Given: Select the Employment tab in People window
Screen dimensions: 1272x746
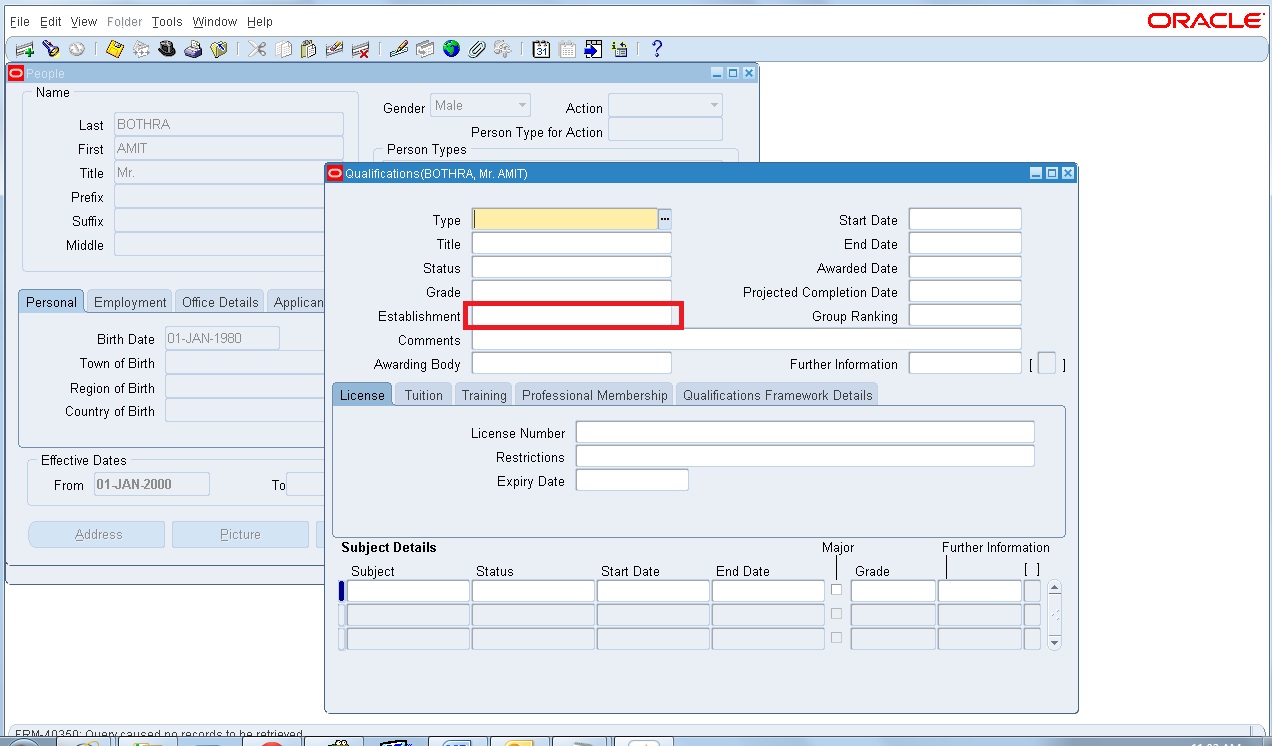Looking at the screenshot, I should [x=128, y=301].
